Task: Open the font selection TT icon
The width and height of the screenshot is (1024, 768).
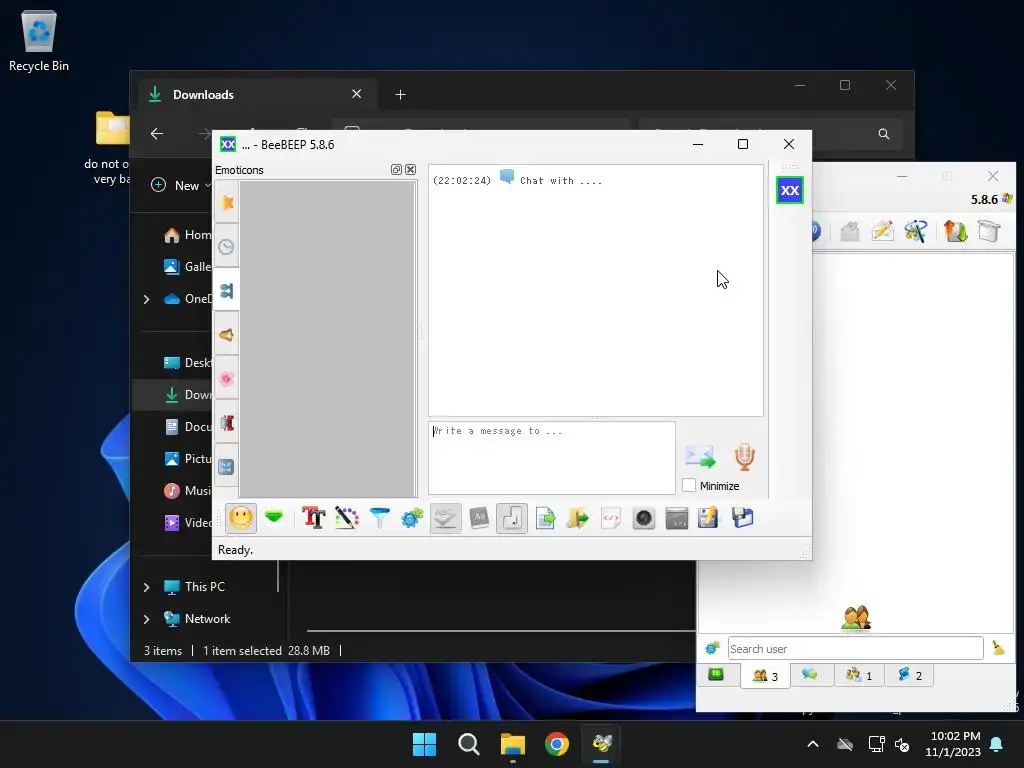Action: pos(314,519)
